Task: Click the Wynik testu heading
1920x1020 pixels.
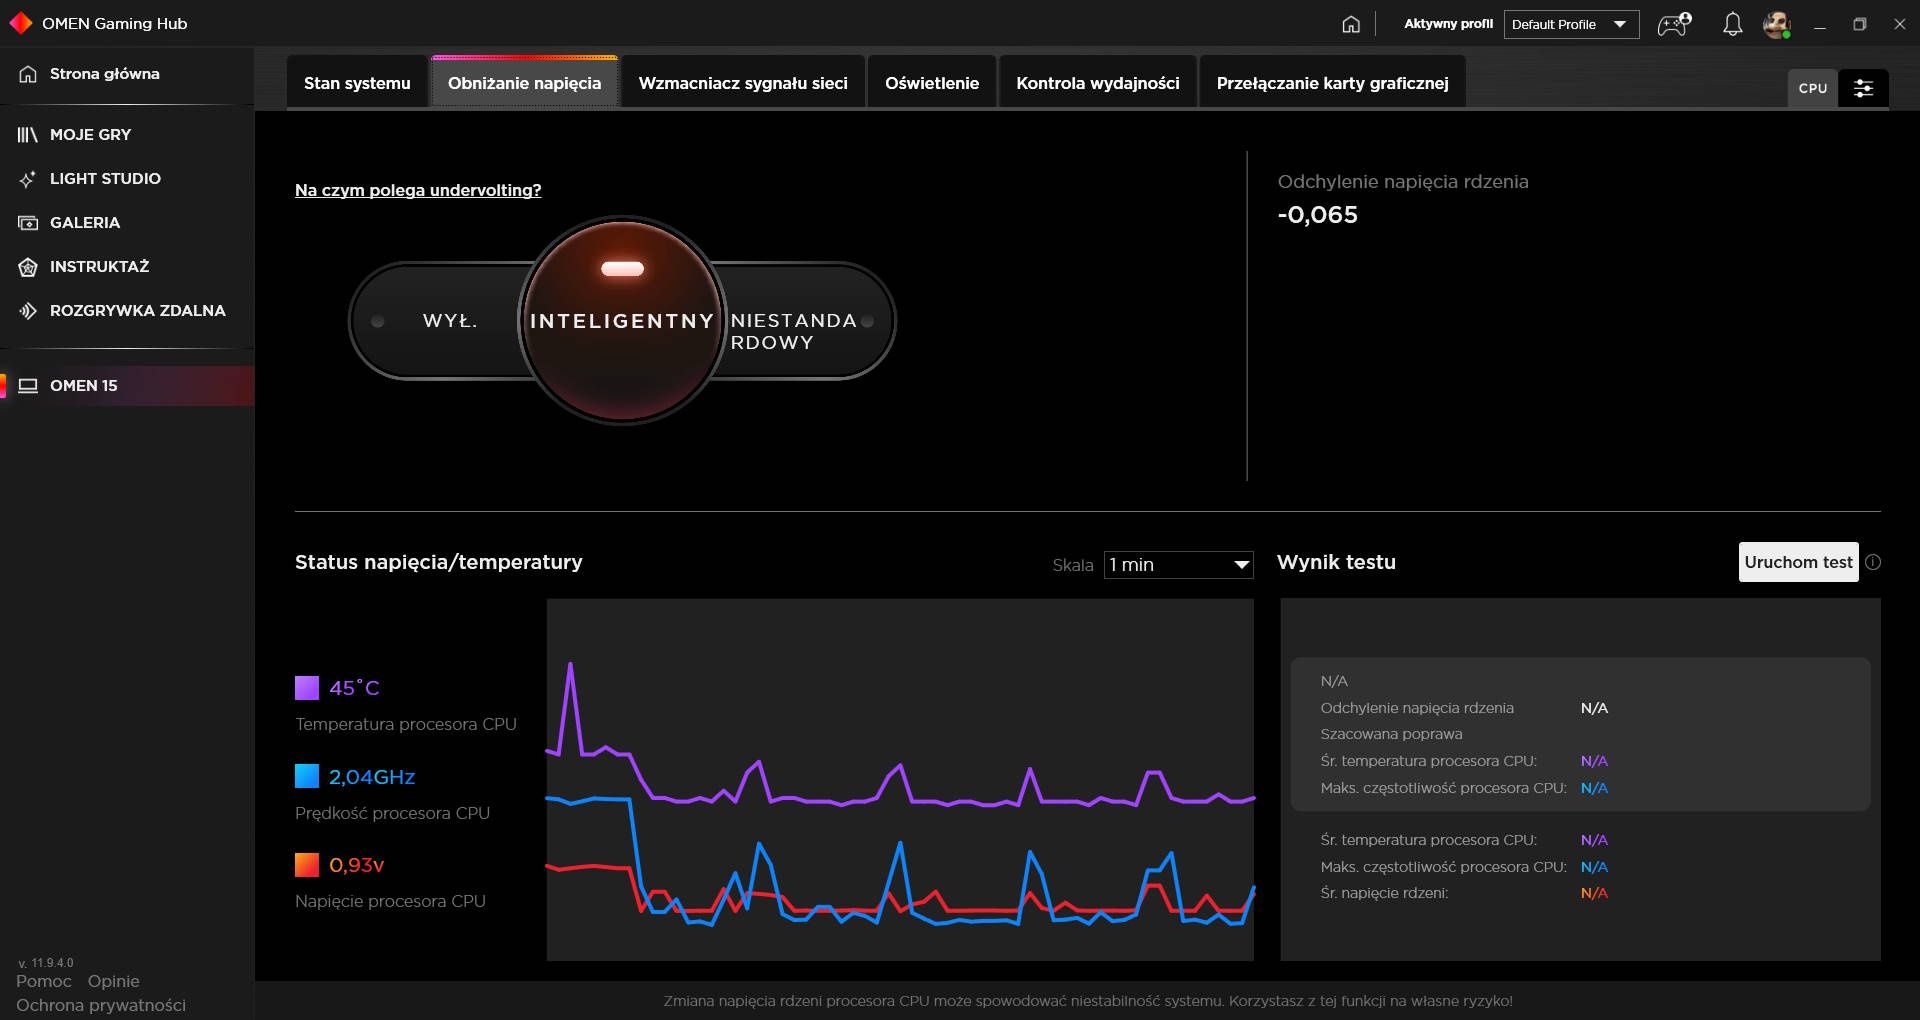Action: click(1336, 562)
